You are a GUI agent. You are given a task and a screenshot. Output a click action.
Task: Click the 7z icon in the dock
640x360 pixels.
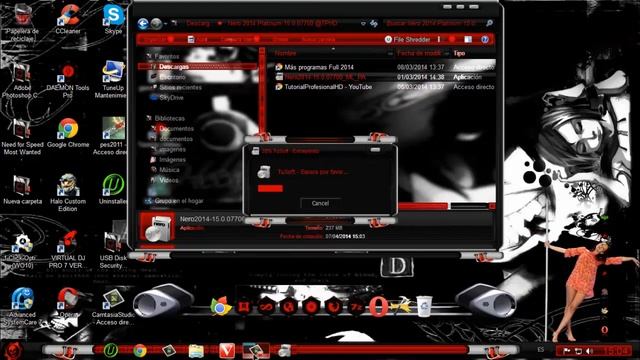(x=356, y=307)
